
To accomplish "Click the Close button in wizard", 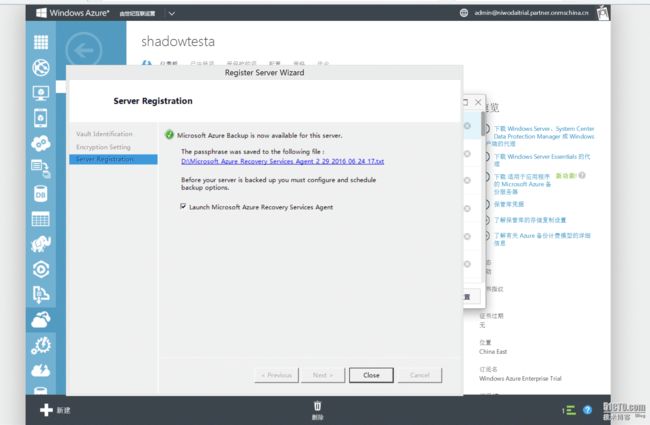I will [x=371, y=375].
